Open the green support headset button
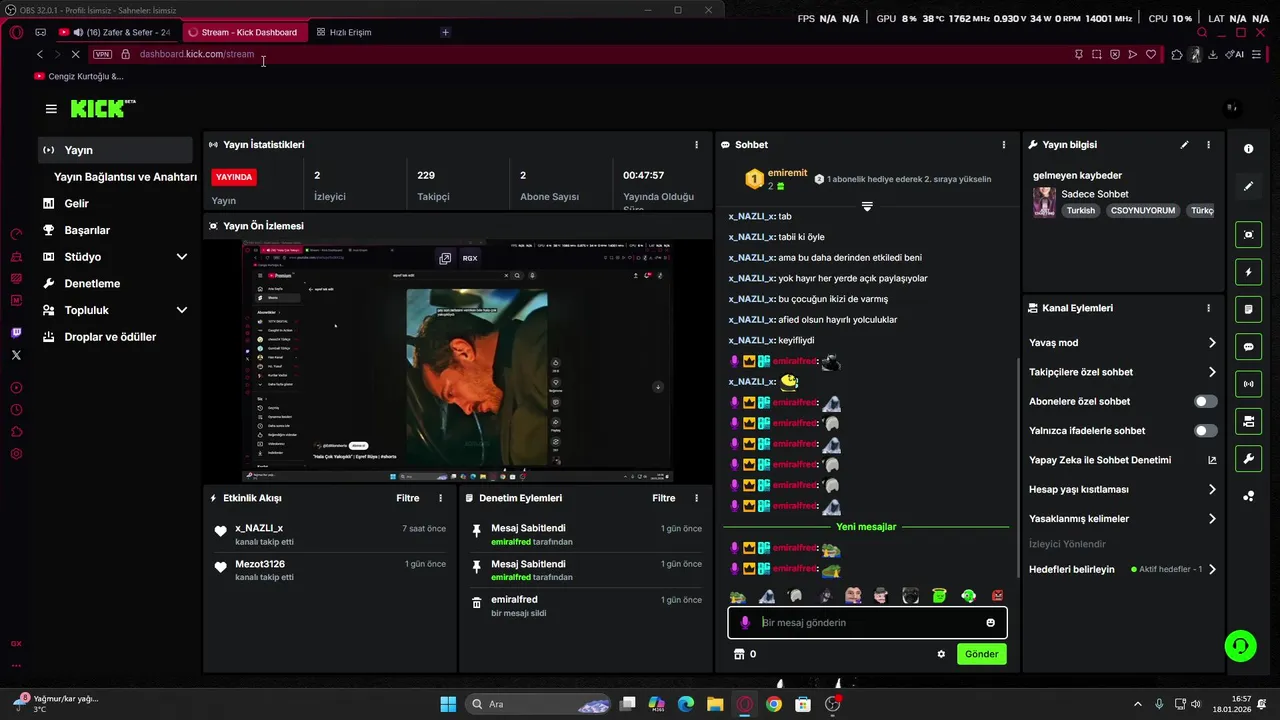The height and width of the screenshot is (720, 1280). click(1240, 646)
